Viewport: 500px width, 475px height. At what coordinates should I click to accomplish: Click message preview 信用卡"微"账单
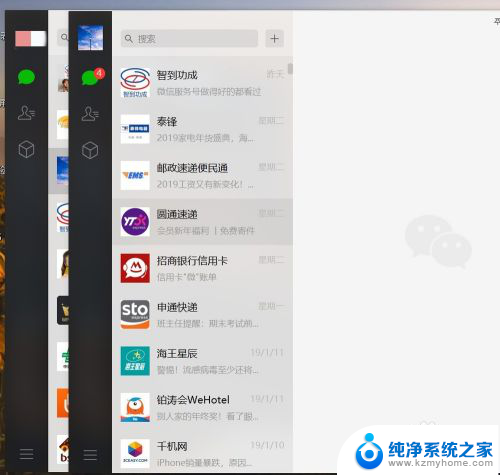pos(187,277)
